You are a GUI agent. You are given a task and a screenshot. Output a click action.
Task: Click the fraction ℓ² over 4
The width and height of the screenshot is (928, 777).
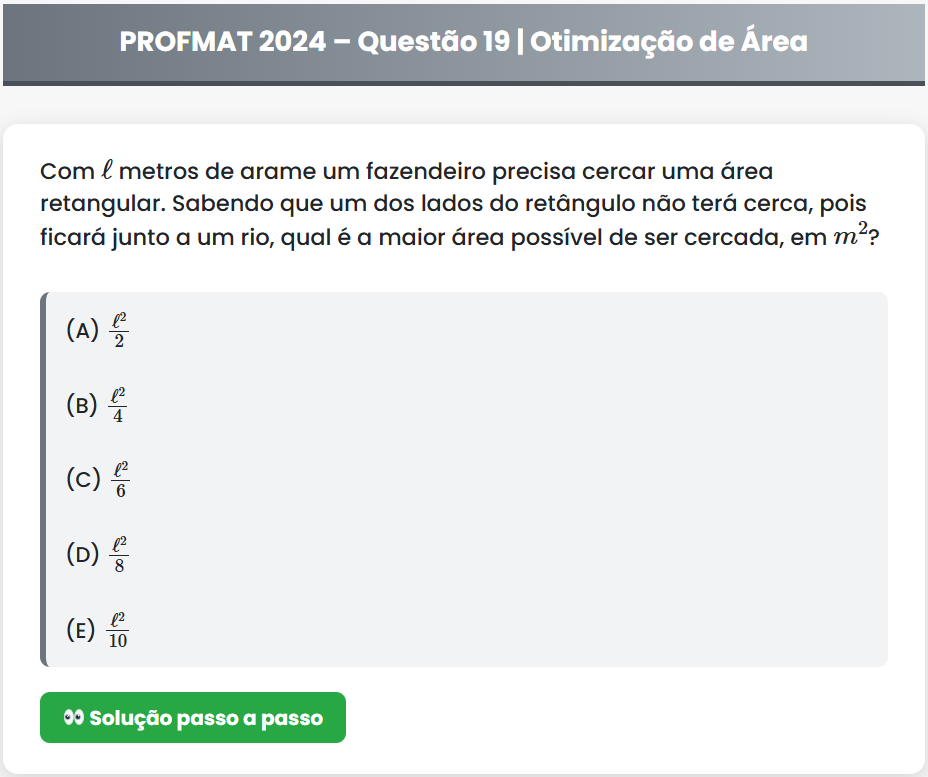(x=119, y=405)
